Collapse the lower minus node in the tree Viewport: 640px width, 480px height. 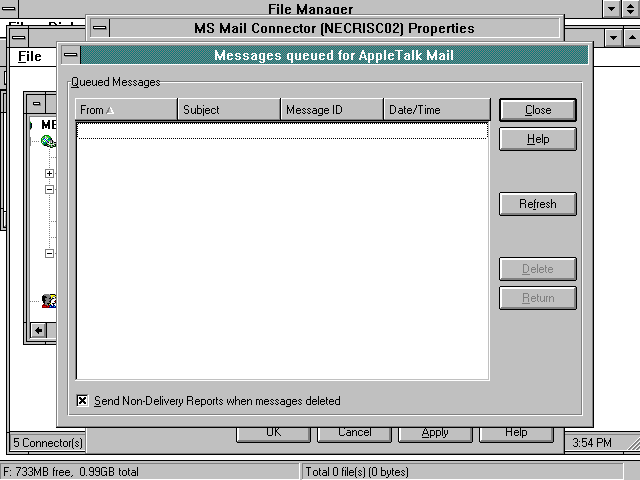(49, 253)
